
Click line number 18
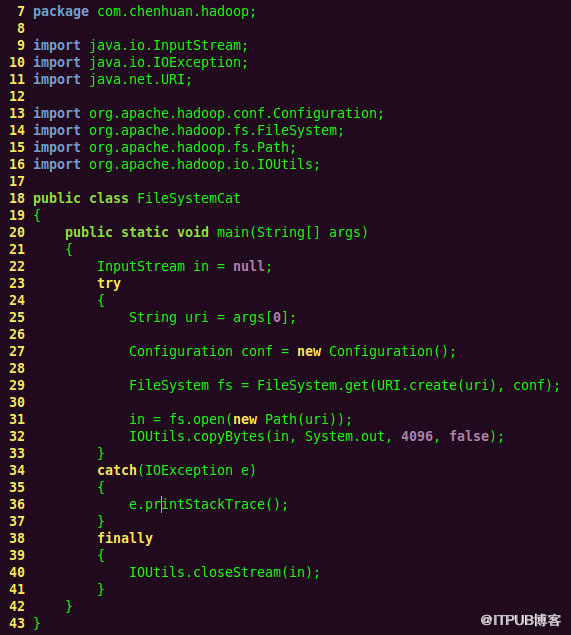point(17,198)
